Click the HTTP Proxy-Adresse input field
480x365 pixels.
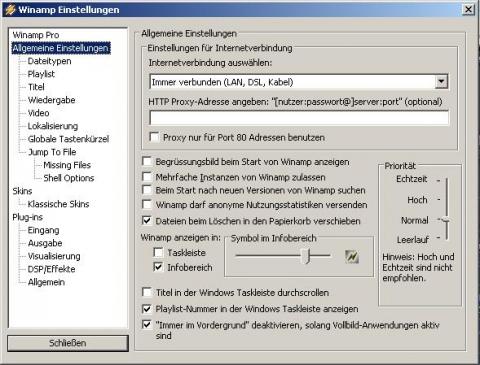[299, 118]
